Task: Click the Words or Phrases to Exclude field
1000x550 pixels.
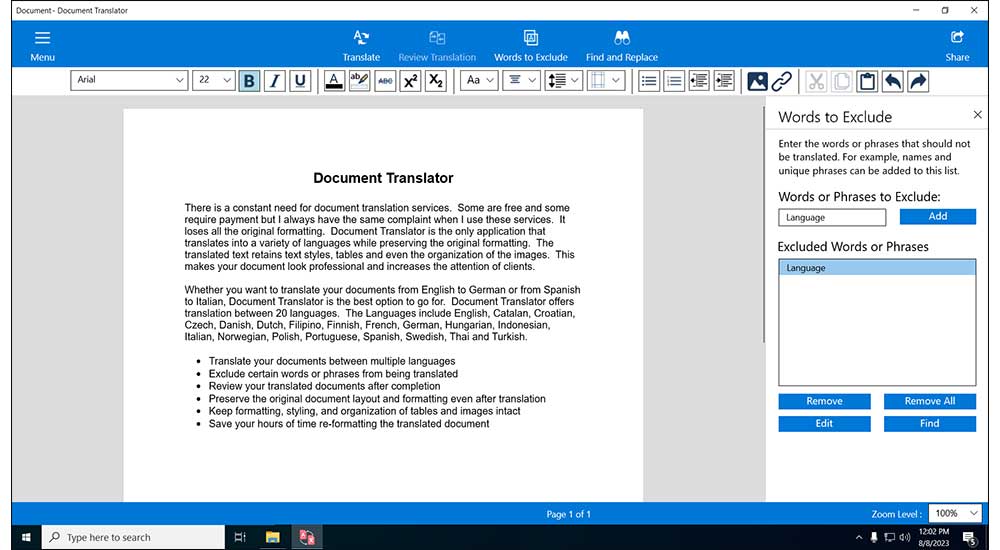Action: point(832,217)
